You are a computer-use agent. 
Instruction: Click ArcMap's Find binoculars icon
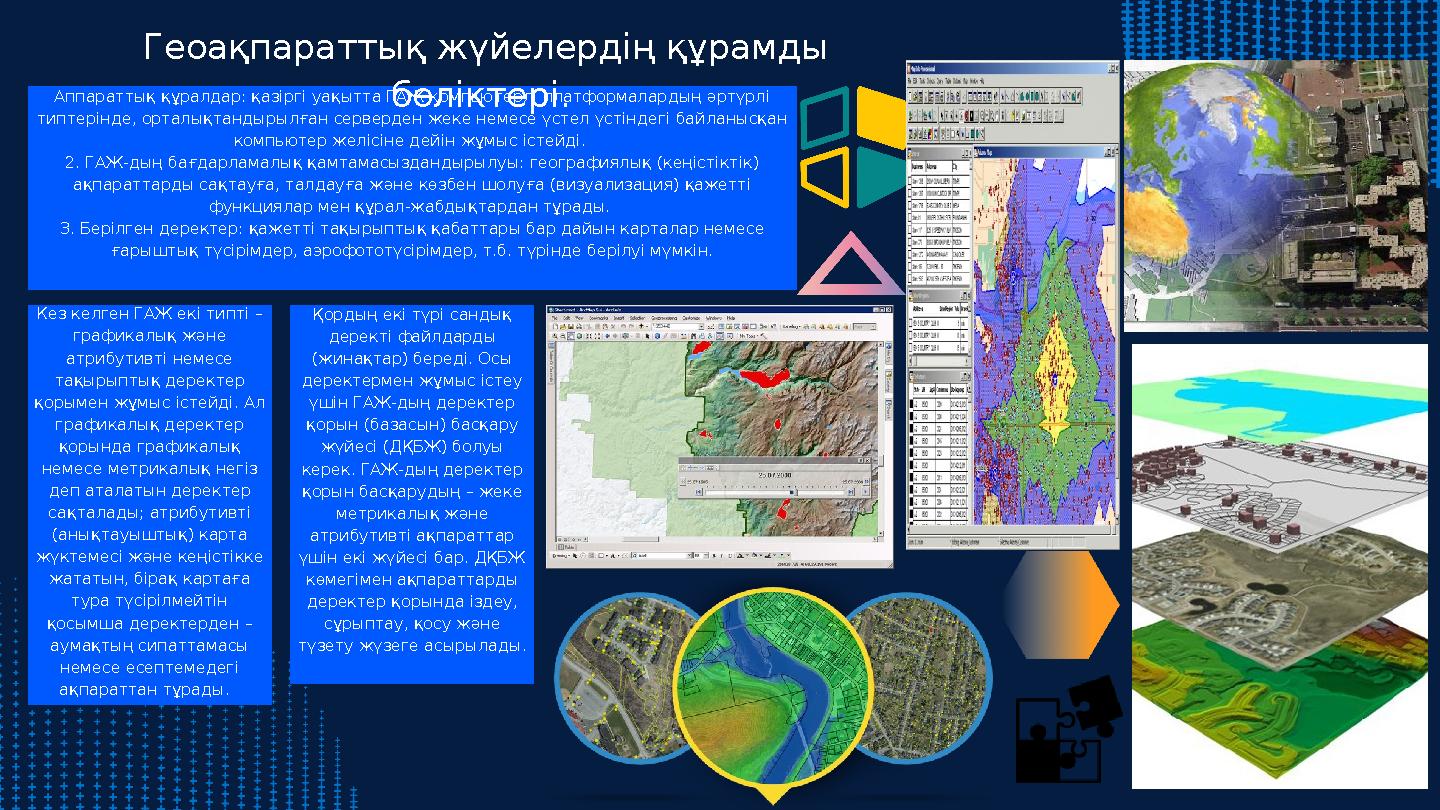click(693, 336)
